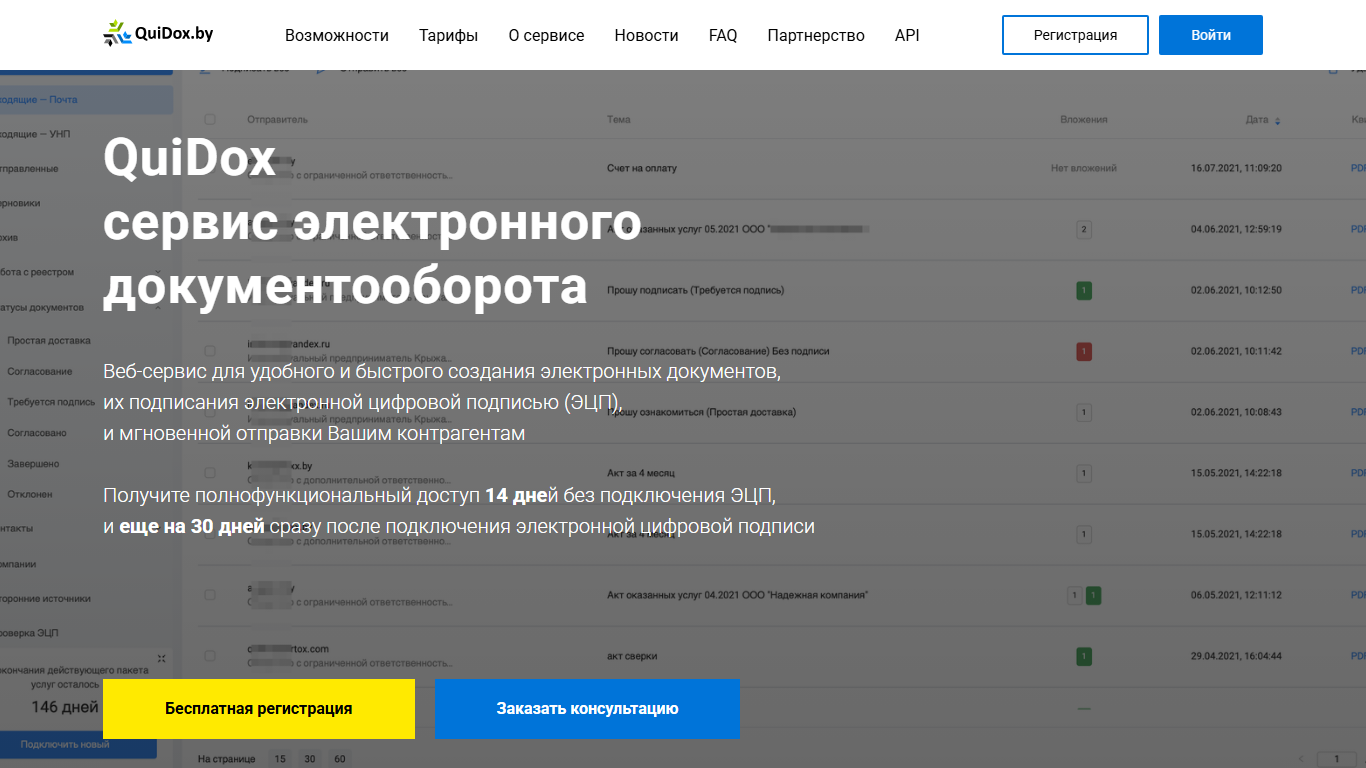Click the Заказать консультацию button

coord(587,709)
